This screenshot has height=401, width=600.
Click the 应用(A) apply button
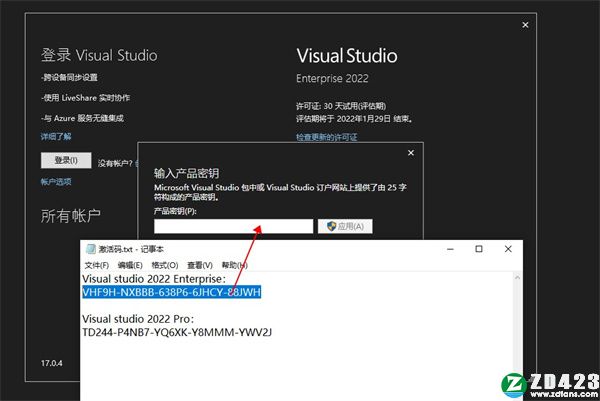[345, 226]
